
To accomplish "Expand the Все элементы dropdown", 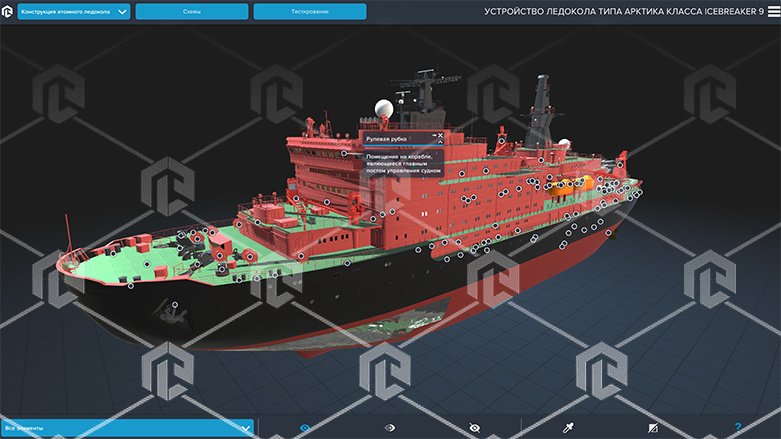I will click(127, 428).
